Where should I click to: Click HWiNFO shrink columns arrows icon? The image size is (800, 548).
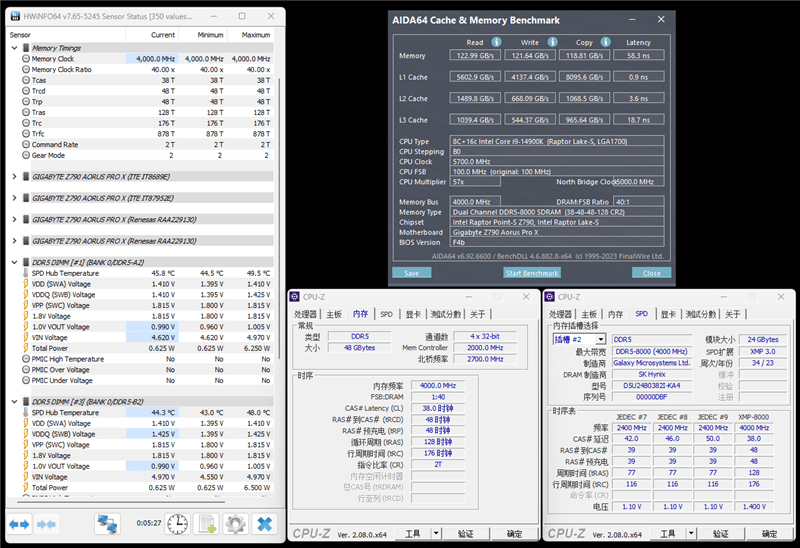click(46, 524)
